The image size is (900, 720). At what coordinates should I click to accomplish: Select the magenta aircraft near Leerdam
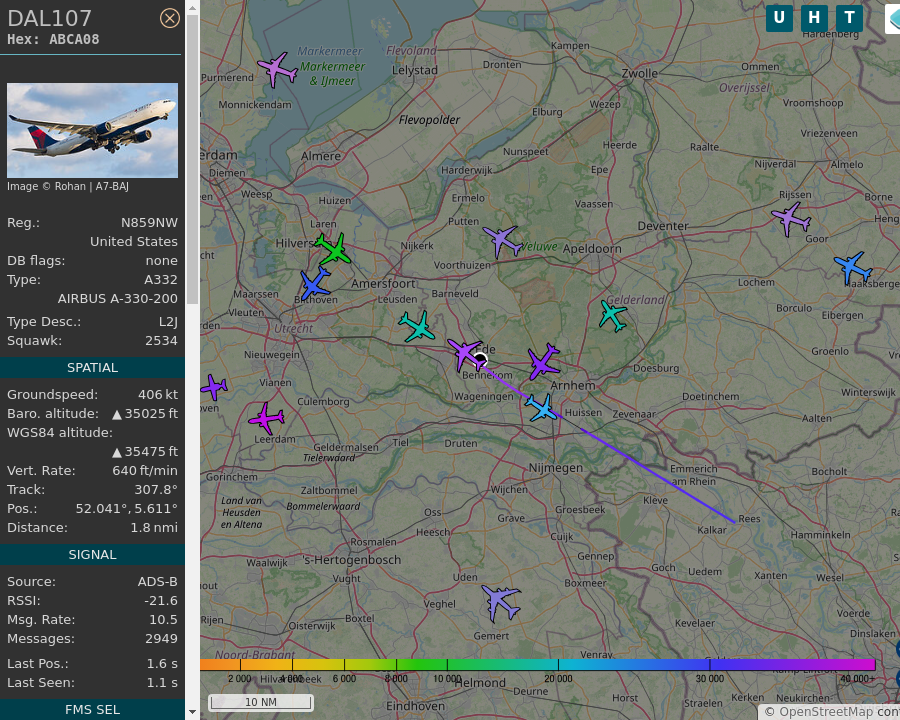click(266, 418)
